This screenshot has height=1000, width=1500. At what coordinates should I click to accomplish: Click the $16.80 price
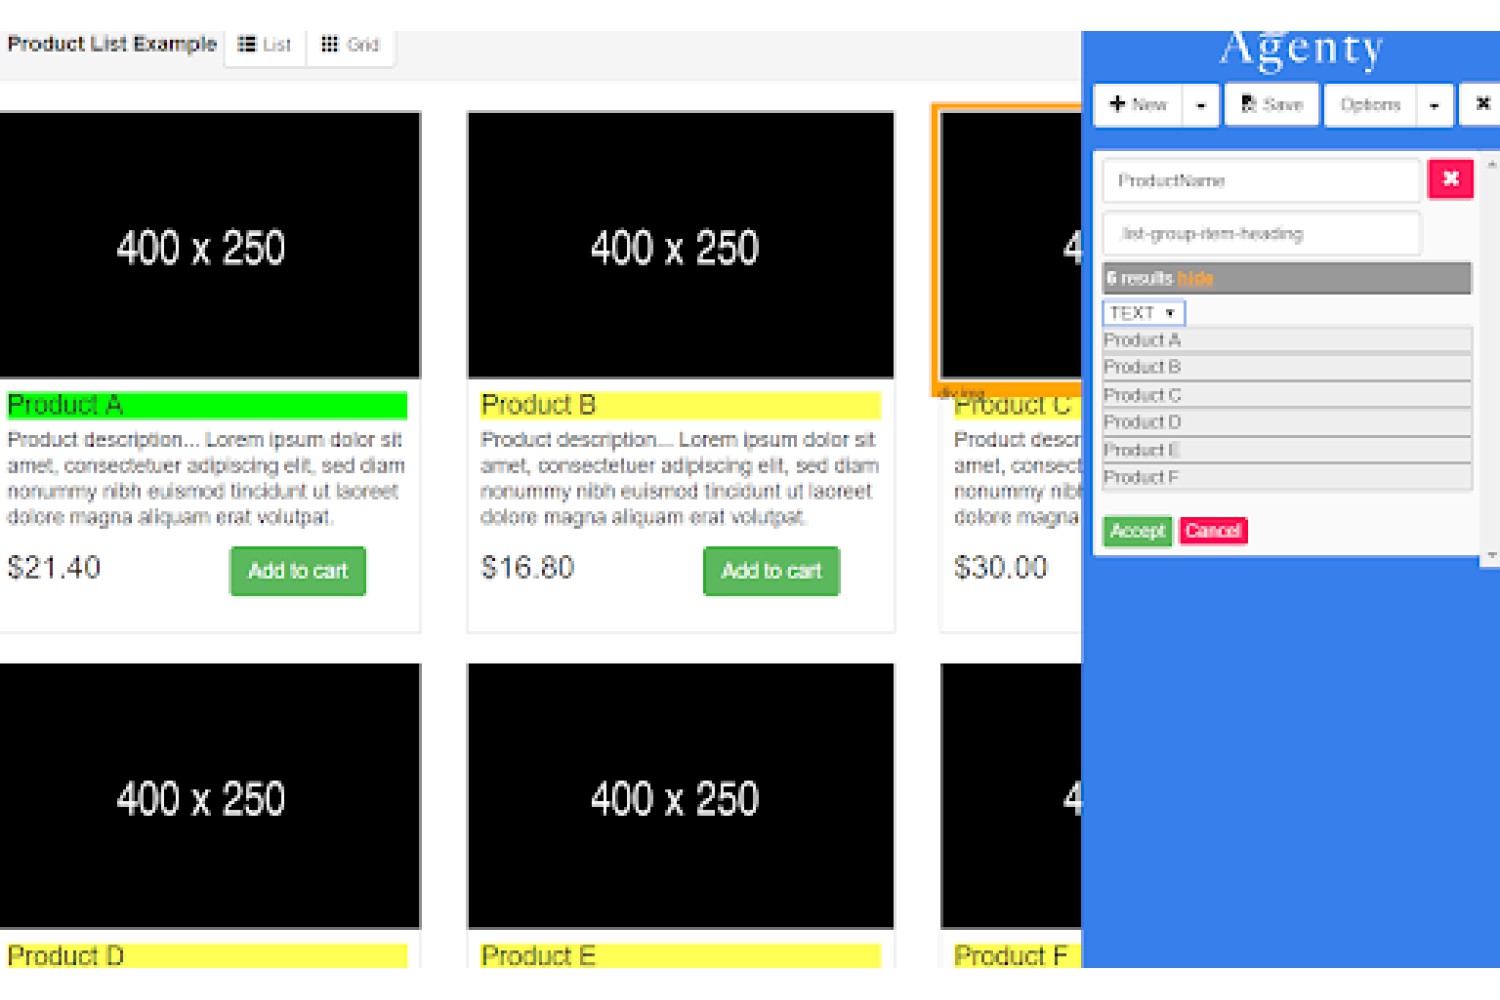click(x=527, y=568)
